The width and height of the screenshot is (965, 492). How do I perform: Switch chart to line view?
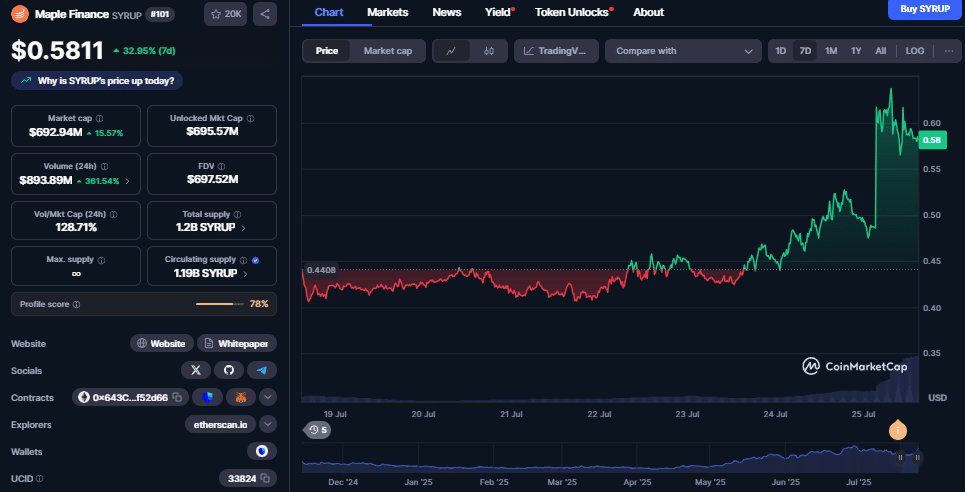[451, 51]
